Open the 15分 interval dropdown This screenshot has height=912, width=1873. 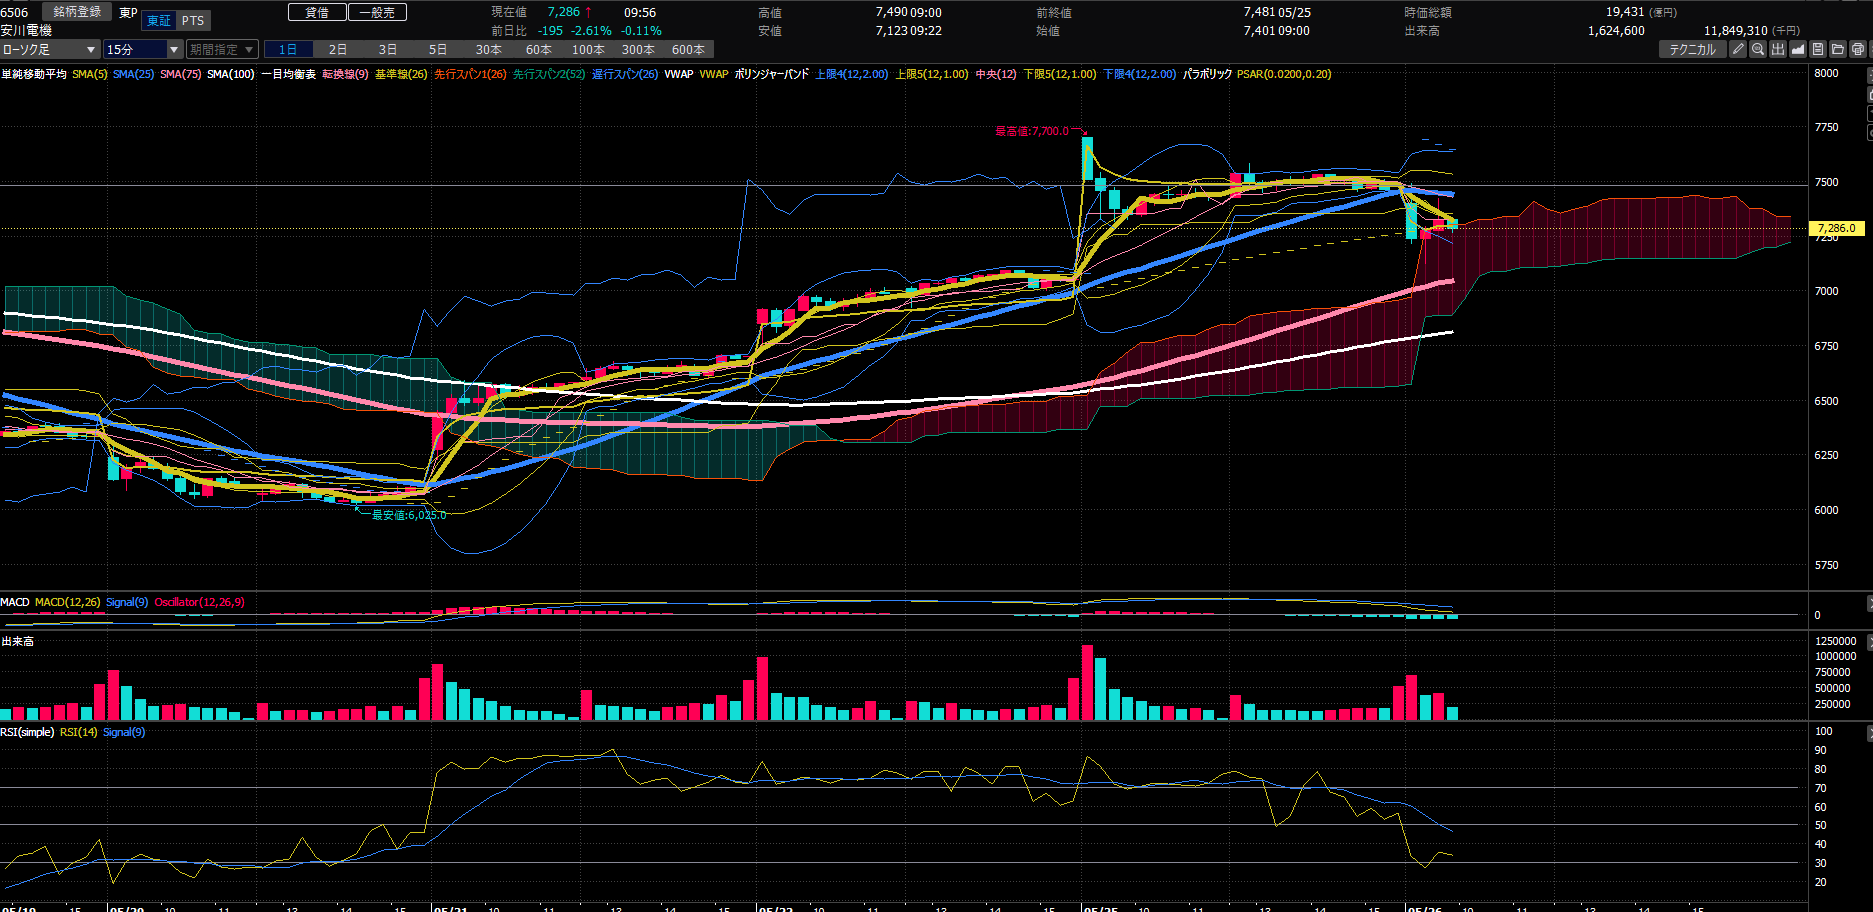point(144,49)
